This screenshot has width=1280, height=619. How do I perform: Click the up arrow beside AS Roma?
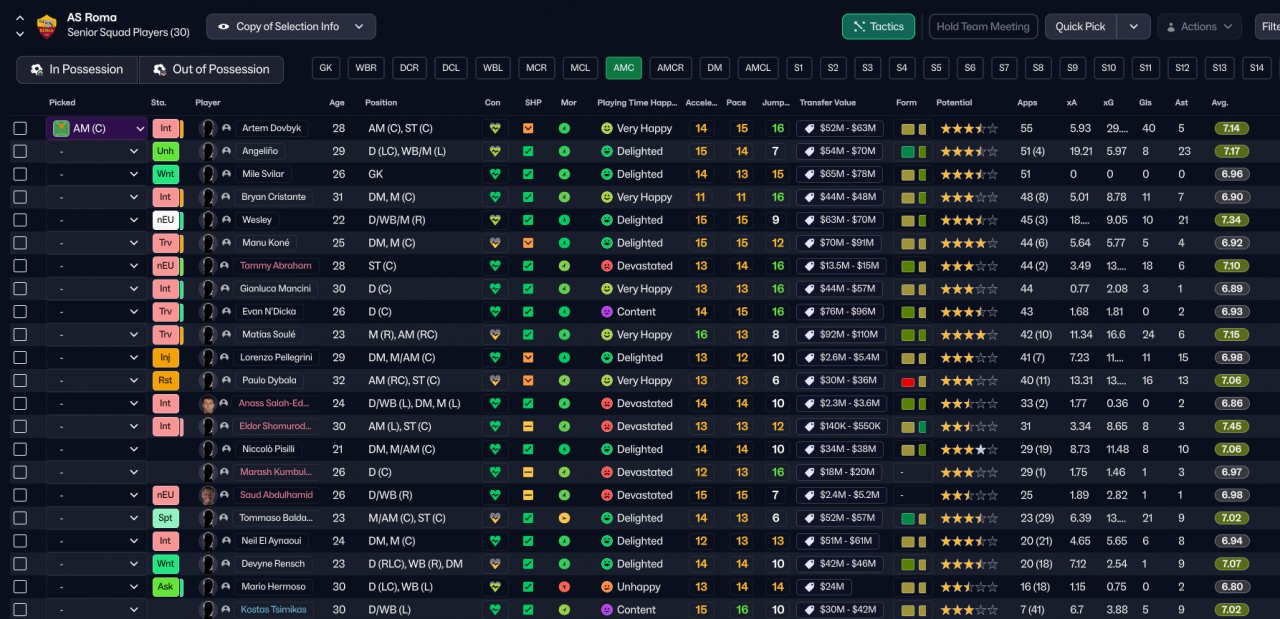point(19,17)
